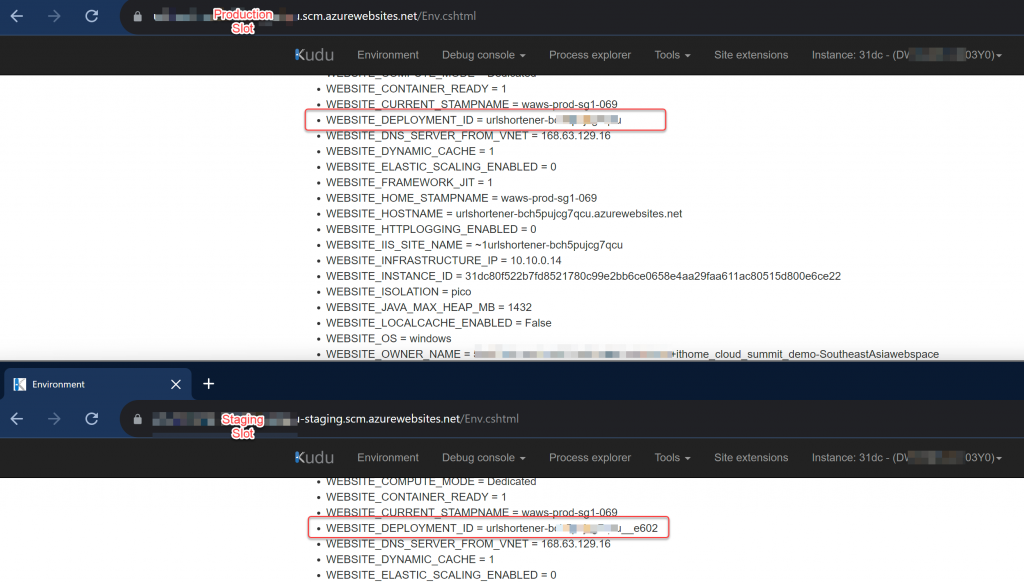Click the Production Slot address bar URL
1024x583 pixels.
click(x=315, y=16)
